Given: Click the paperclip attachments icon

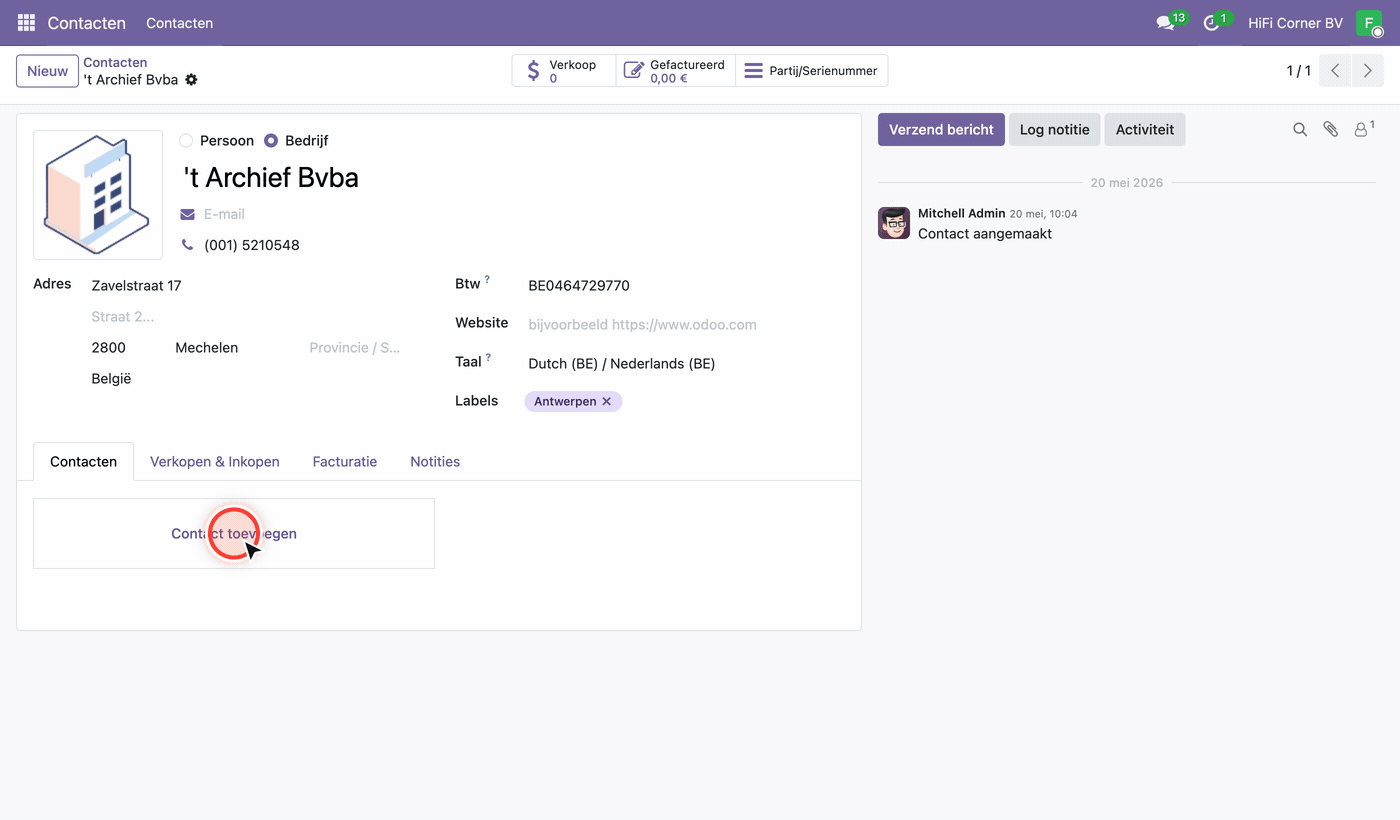Looking at the screenshot, I should (x=1330, y=130).
